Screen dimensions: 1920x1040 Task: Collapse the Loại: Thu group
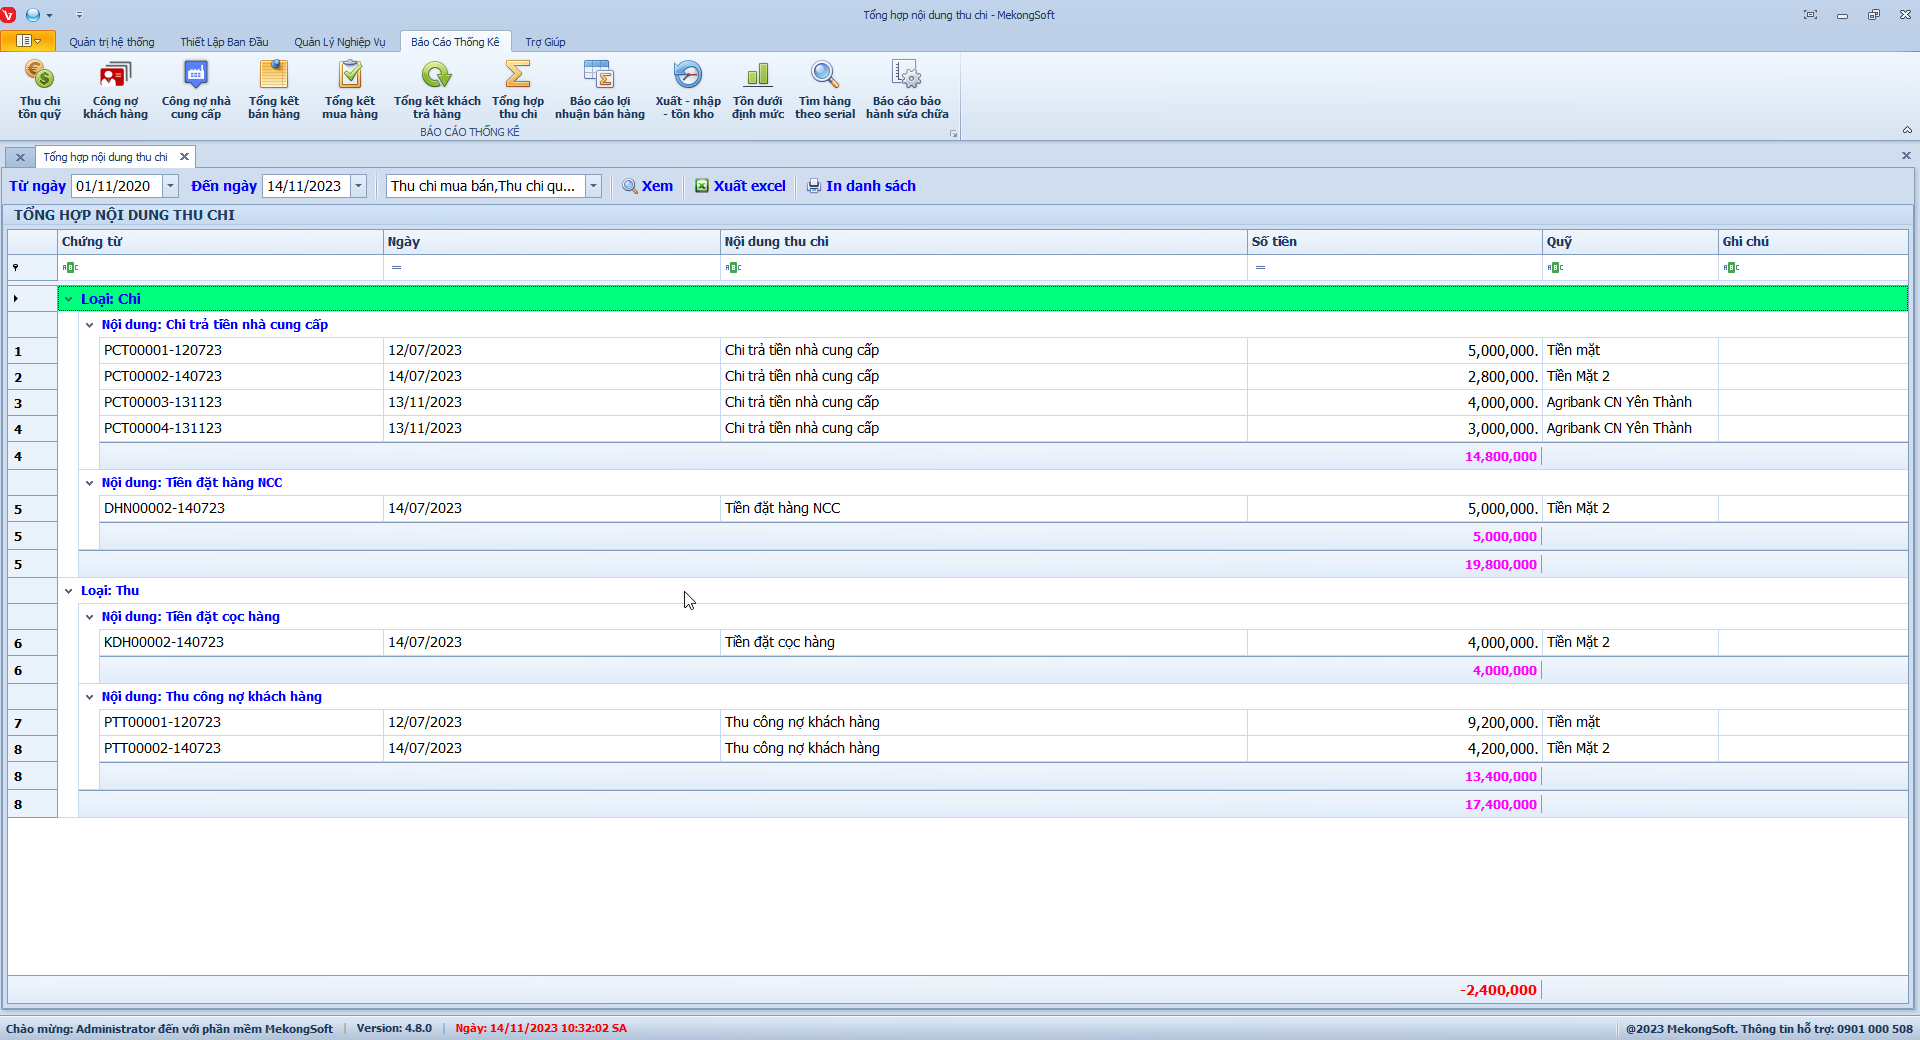point(69,591)
